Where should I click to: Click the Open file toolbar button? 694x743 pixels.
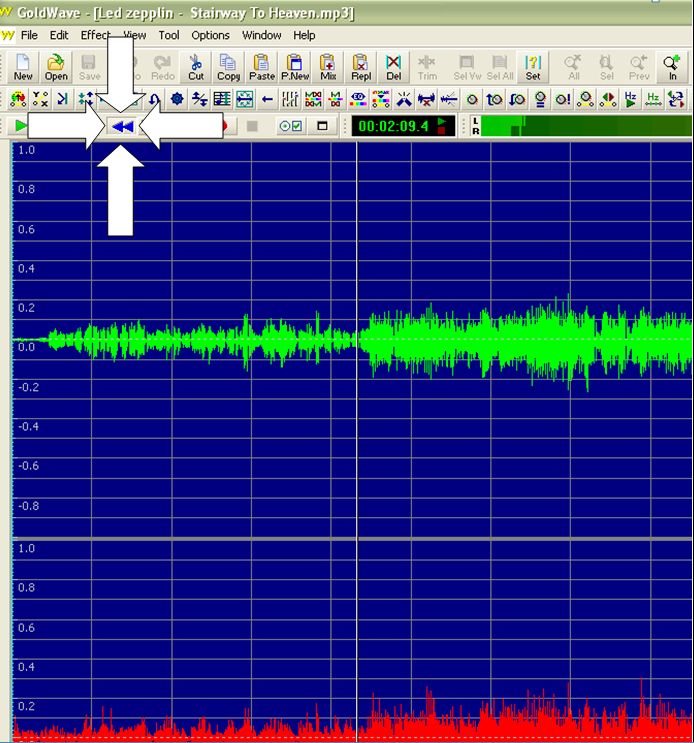click(56, 67)
